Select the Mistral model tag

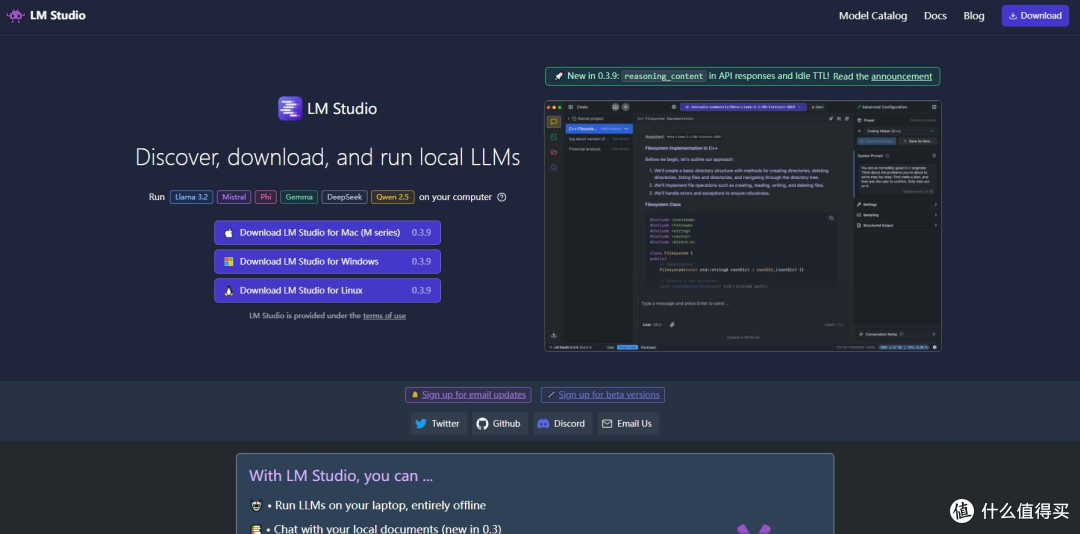click(x=234, y=197)
